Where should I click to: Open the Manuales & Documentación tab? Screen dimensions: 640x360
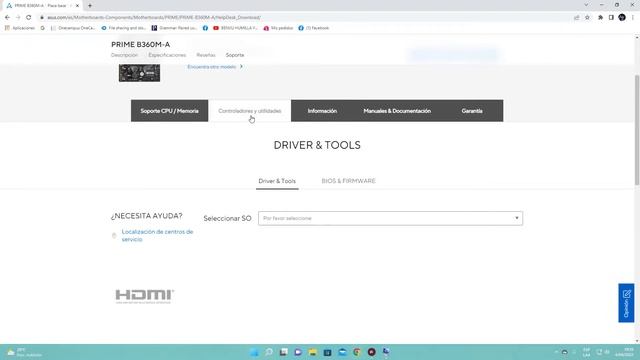(397, 111)
